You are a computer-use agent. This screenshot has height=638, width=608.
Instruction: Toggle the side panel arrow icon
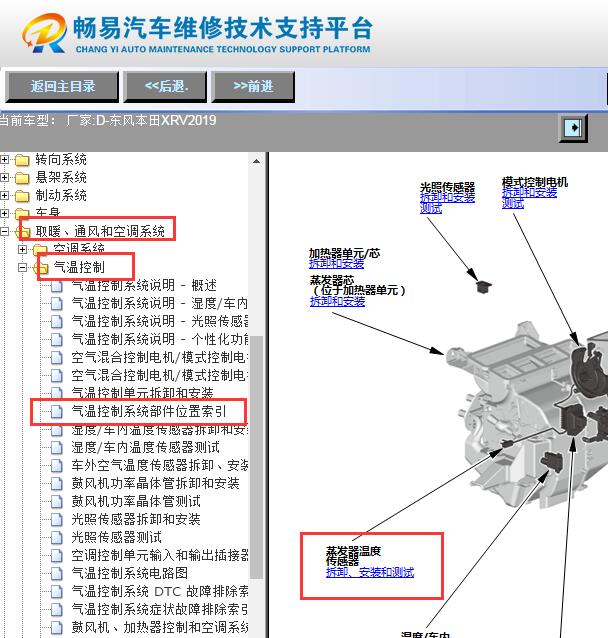[573, 128]
